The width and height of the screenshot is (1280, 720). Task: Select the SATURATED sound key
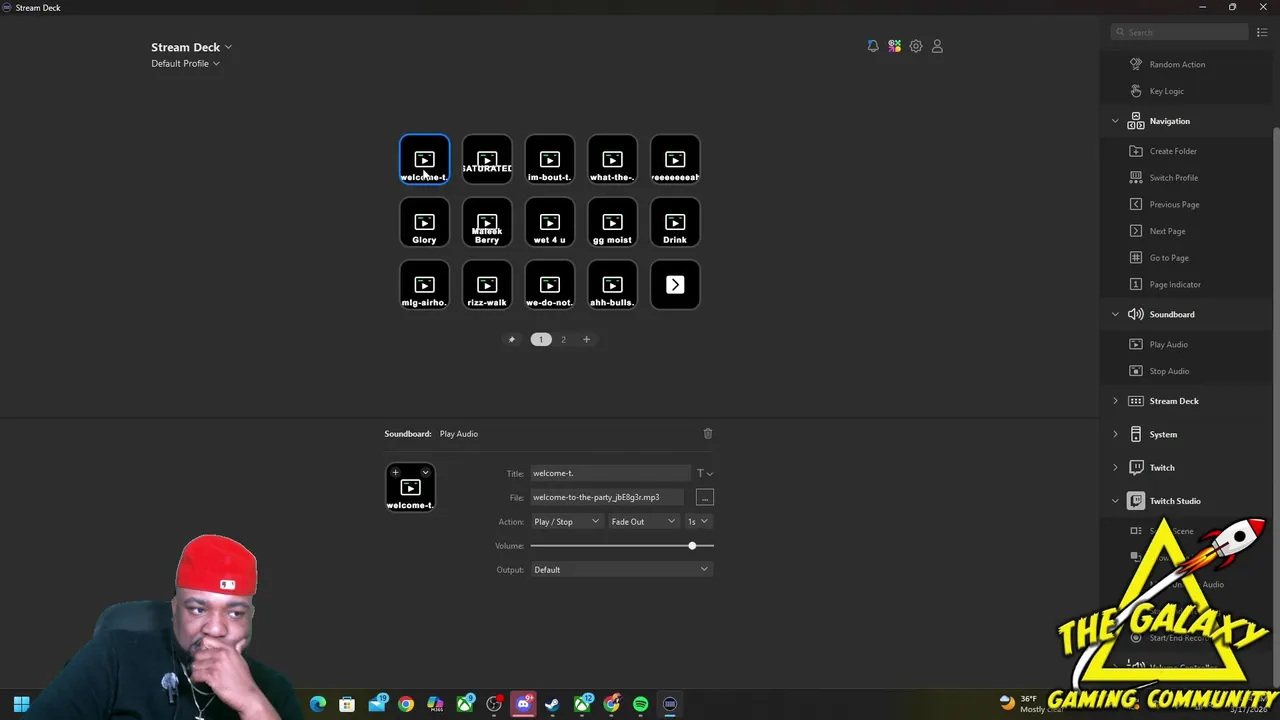tap(487, 160)
